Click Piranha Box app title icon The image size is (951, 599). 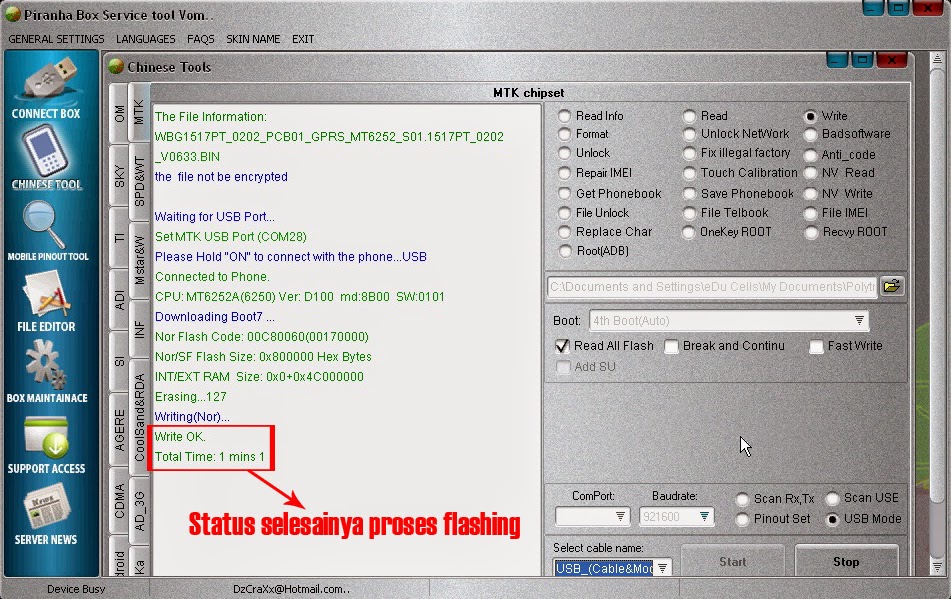(13, 13)
